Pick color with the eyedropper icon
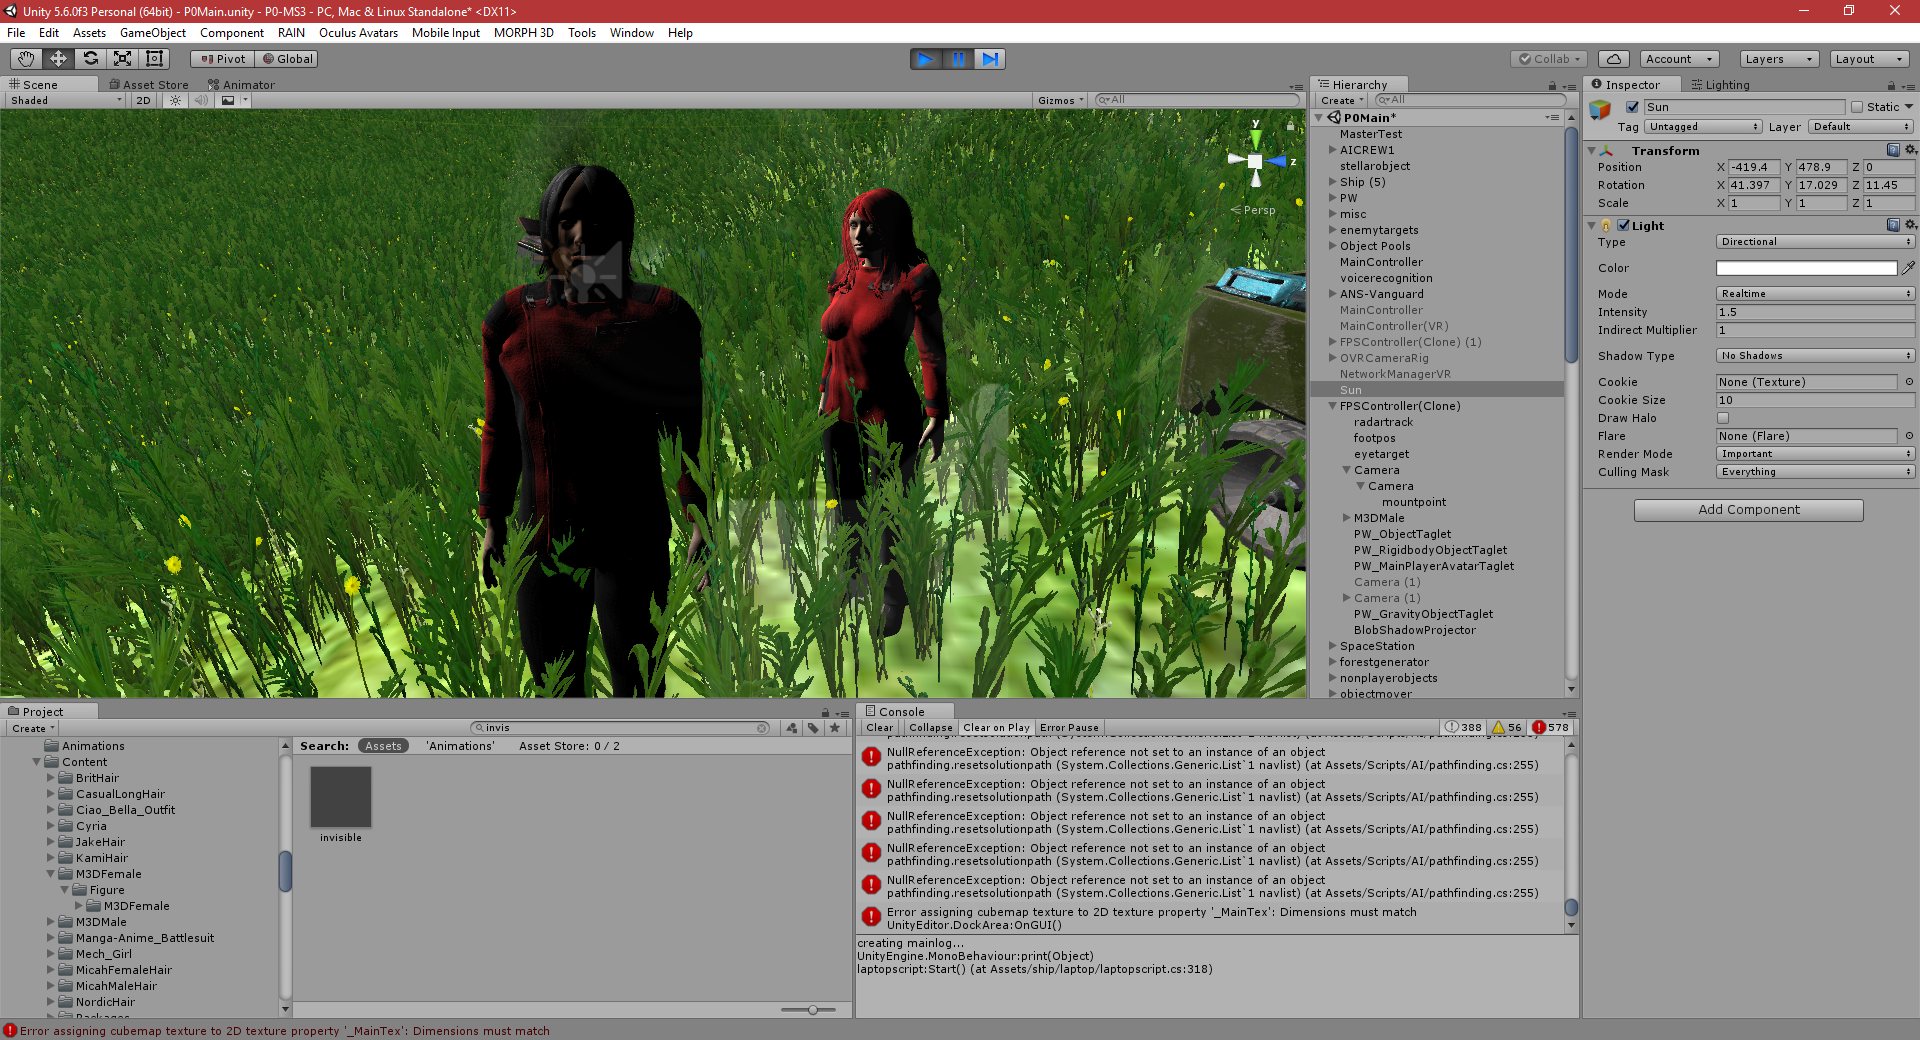Image resolution: width=1920 pixels, height=1040 pixels. [x=1908, y=268]
